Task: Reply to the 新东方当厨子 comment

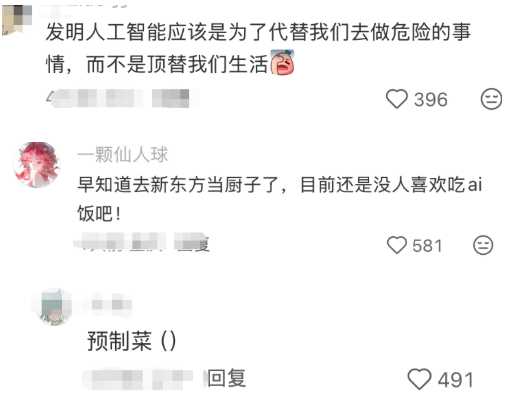Action: [x=193, y=245]
